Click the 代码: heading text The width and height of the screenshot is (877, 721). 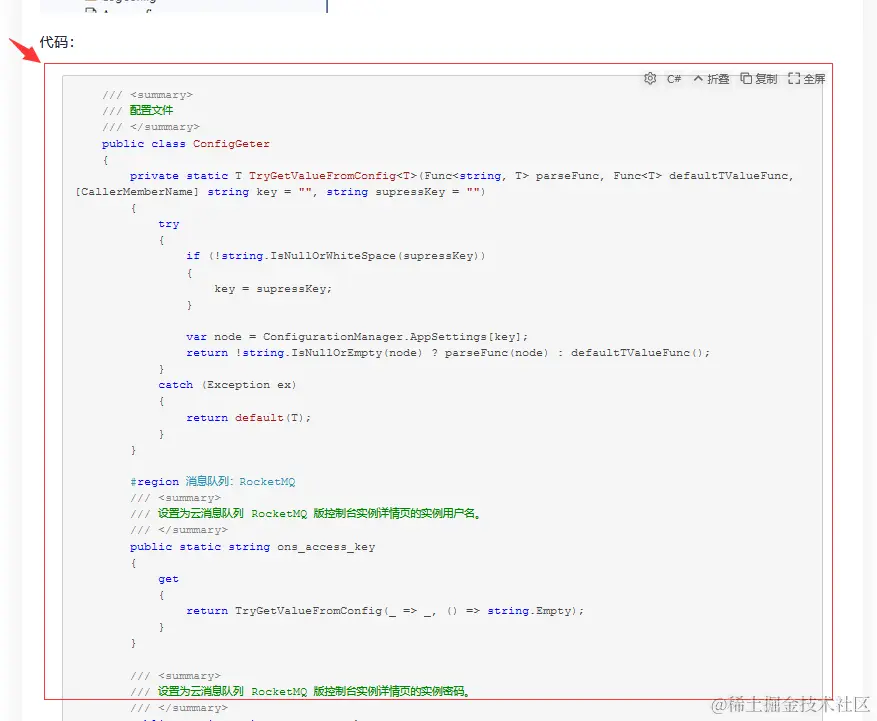point(57,42)
